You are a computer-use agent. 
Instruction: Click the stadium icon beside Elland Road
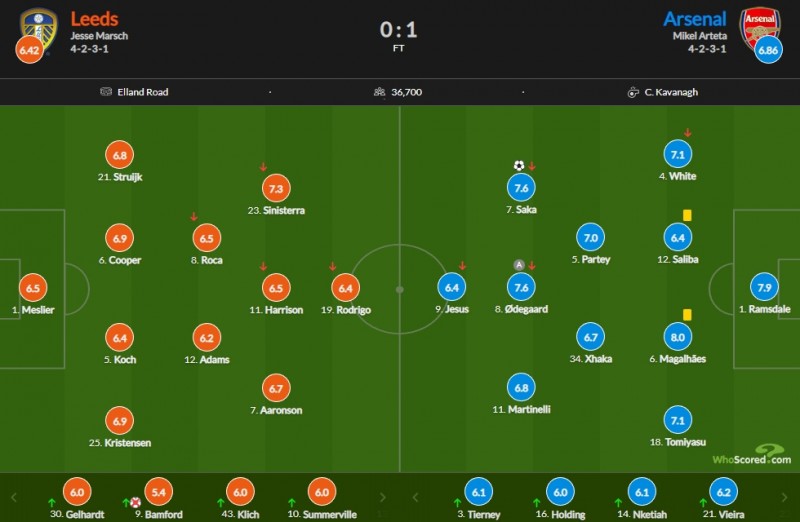(x=105, y=92)
